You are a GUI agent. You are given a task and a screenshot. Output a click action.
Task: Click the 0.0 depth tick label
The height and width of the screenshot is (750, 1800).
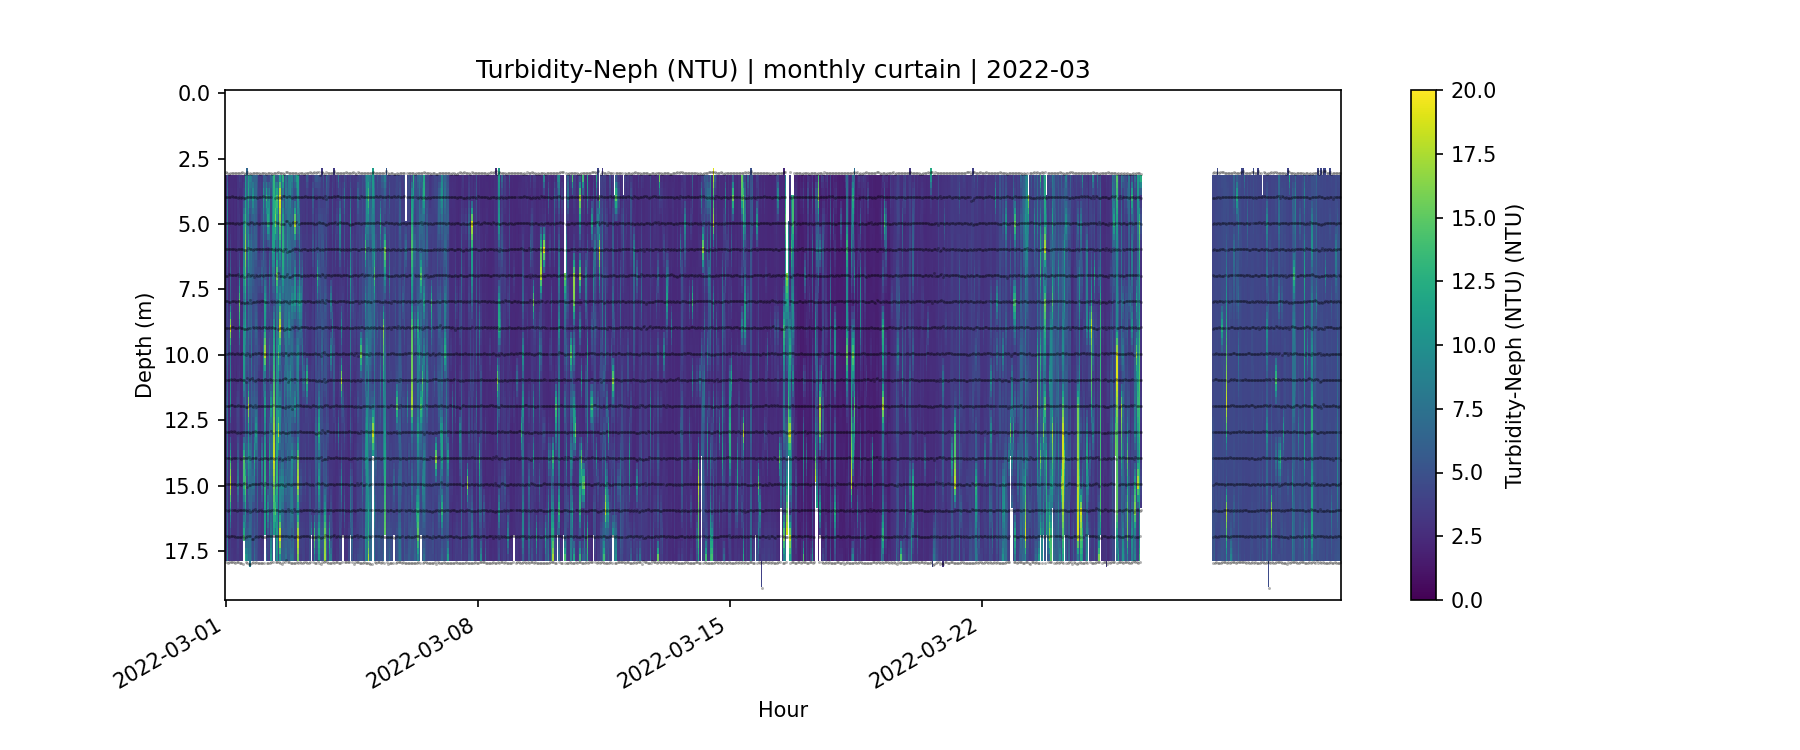(194, 94)
